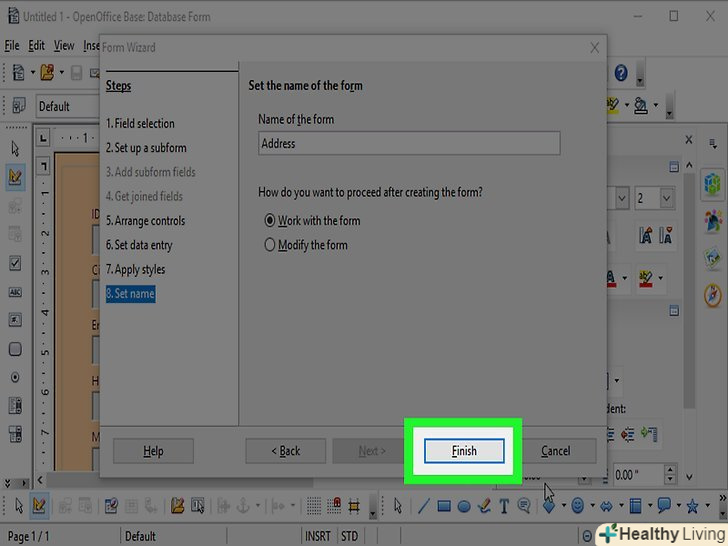The image size is (728, 546).
Task: Go to step 1 Field selection
Action: click(140, 124)
